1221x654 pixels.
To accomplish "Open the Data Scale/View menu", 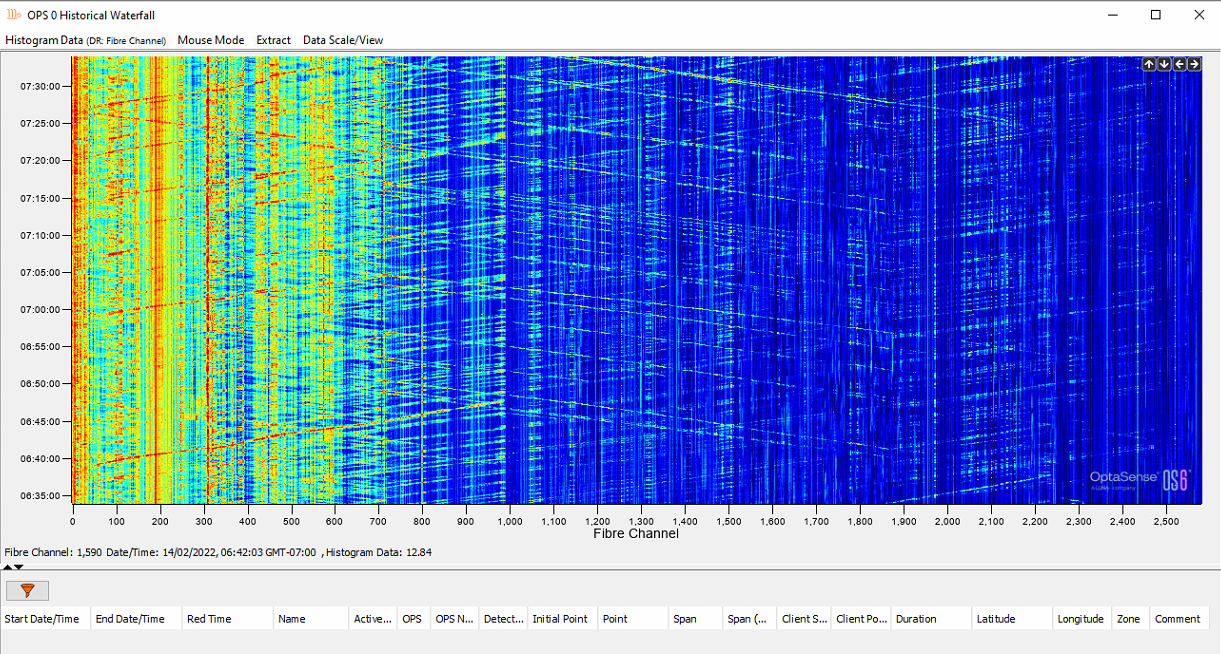I will (x=343, y=40).
